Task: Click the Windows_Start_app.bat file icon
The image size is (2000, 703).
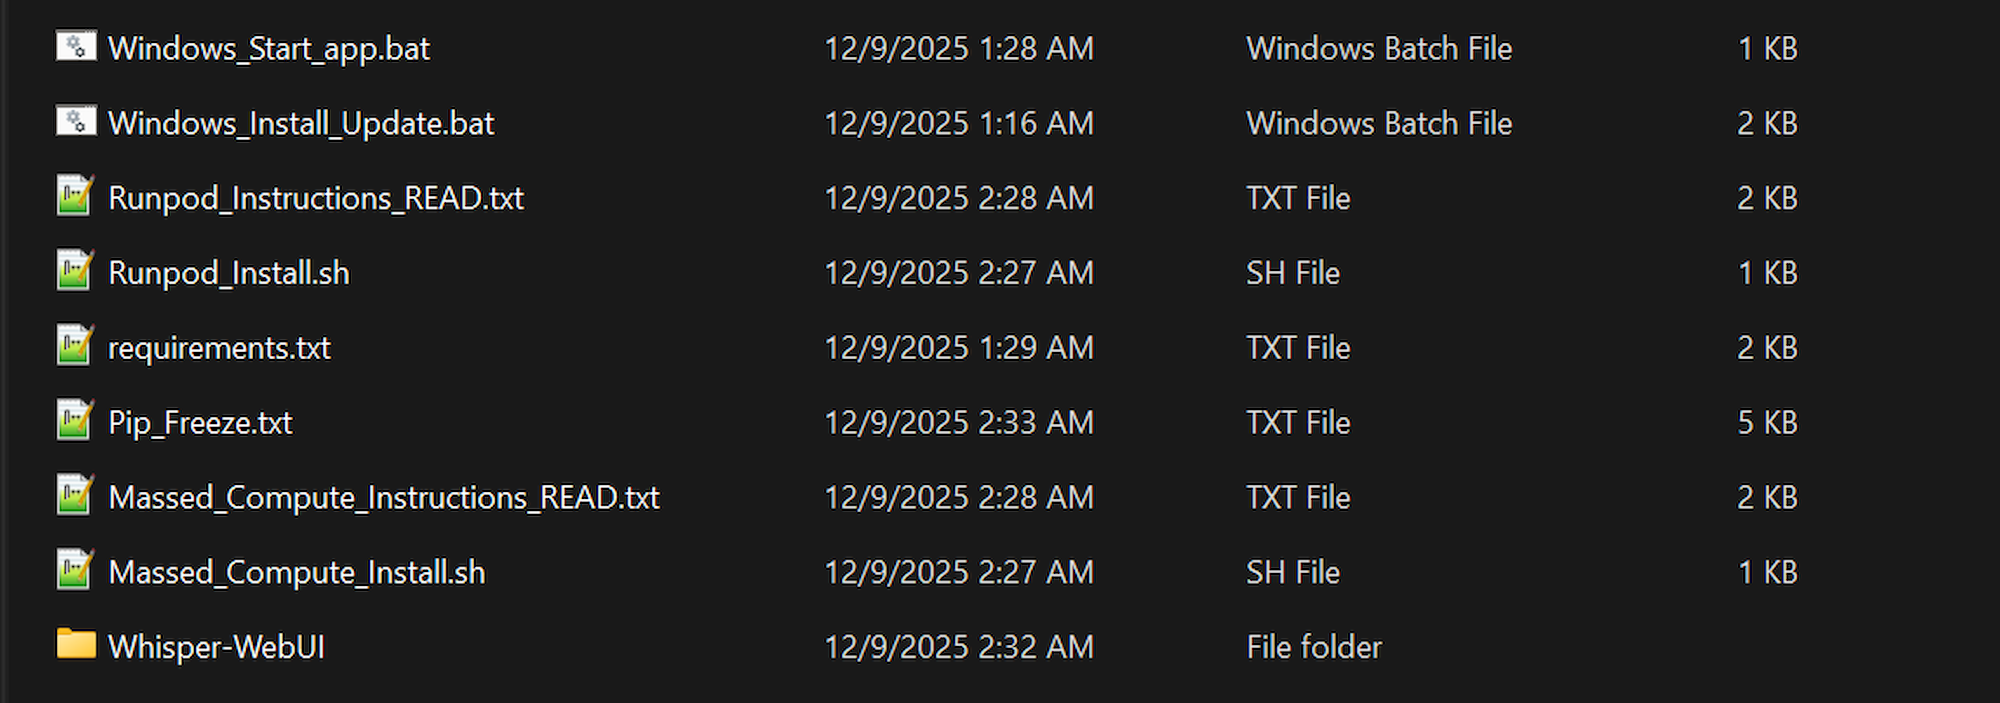Action: point(76,47)
